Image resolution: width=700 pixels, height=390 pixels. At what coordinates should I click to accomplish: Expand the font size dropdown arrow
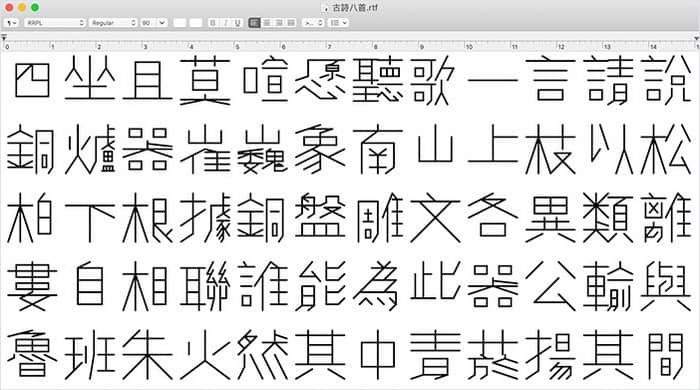tap(162, 22)
